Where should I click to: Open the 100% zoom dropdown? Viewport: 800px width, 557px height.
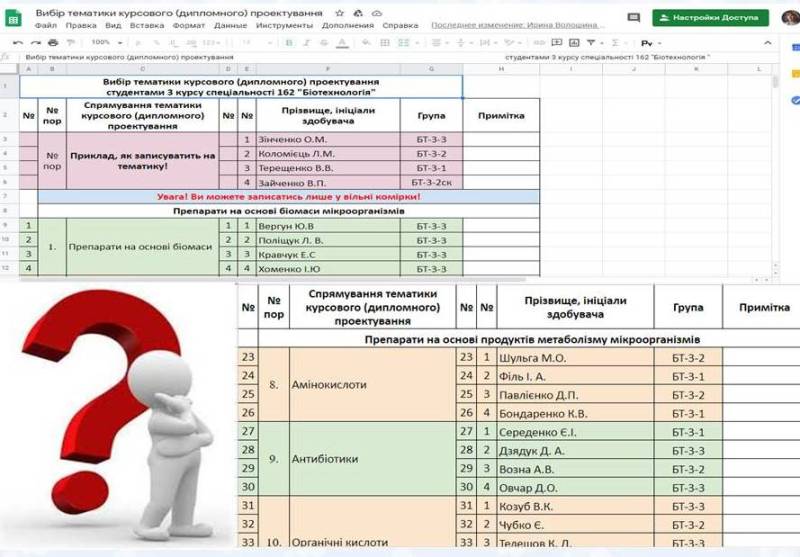(107, 42)
